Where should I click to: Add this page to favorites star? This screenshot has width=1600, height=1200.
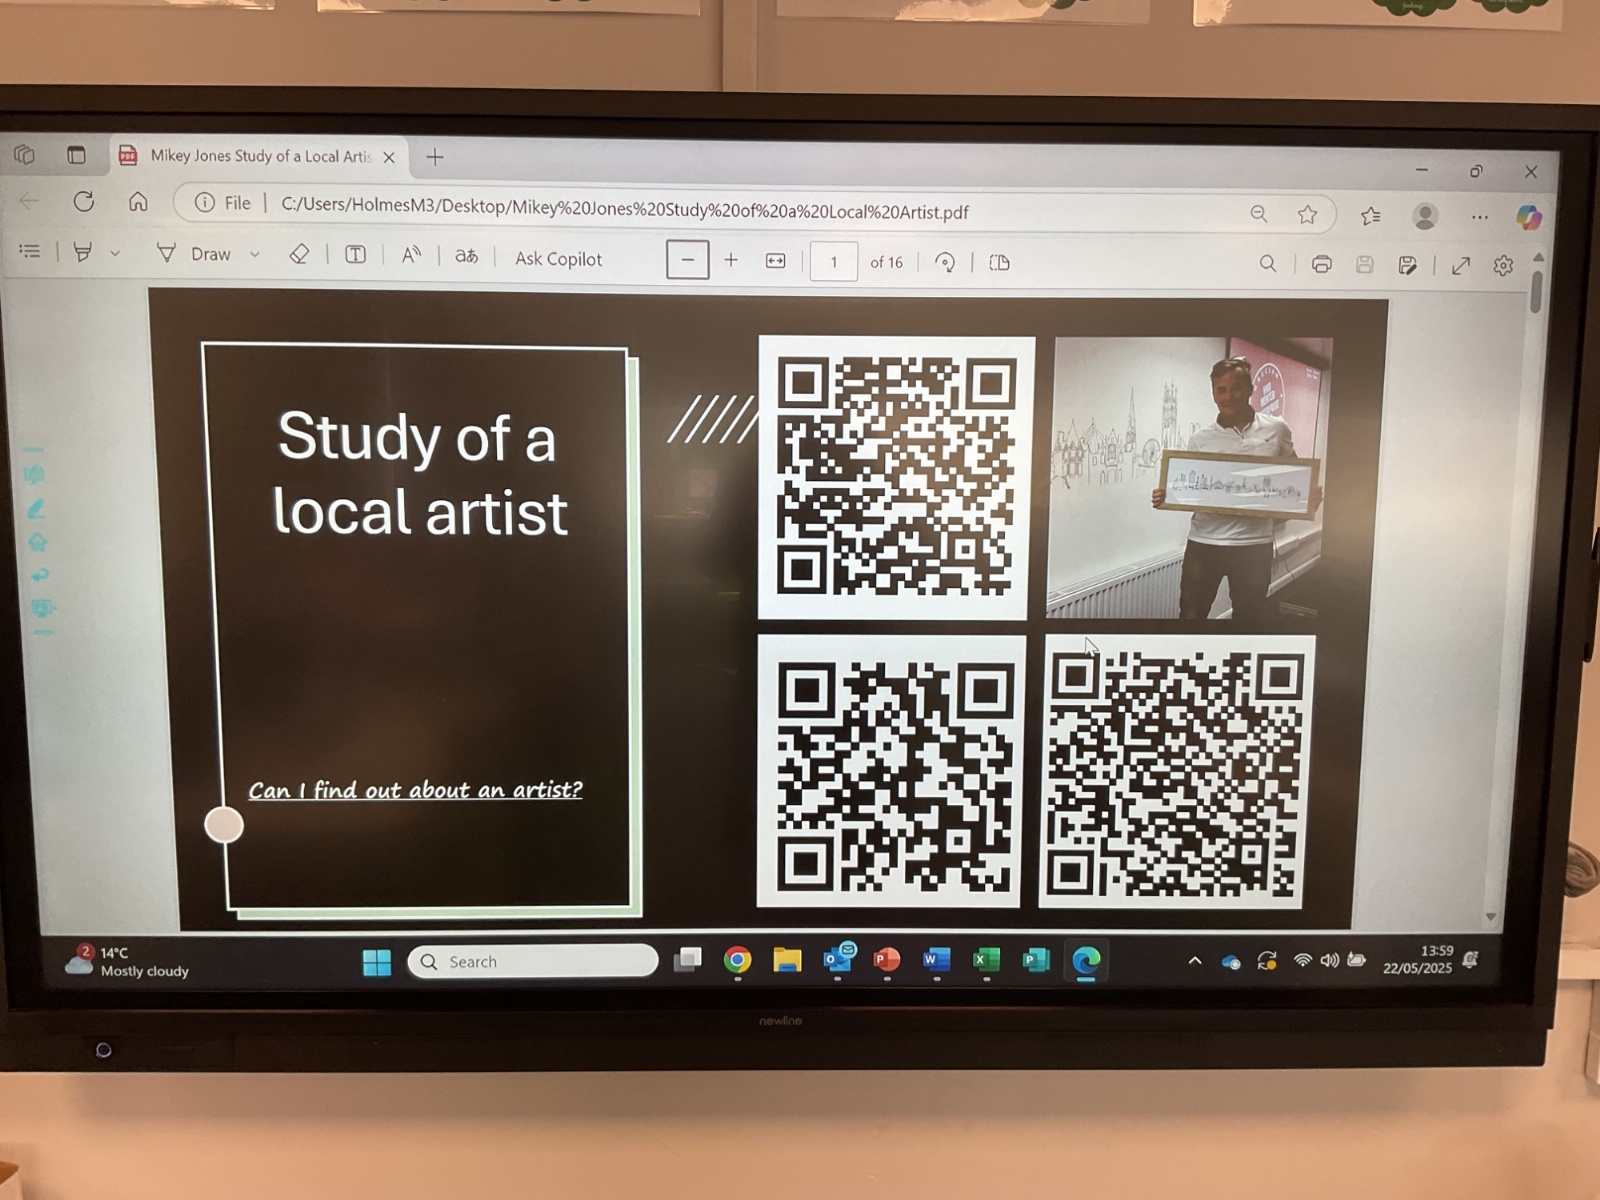[1307, 215]
